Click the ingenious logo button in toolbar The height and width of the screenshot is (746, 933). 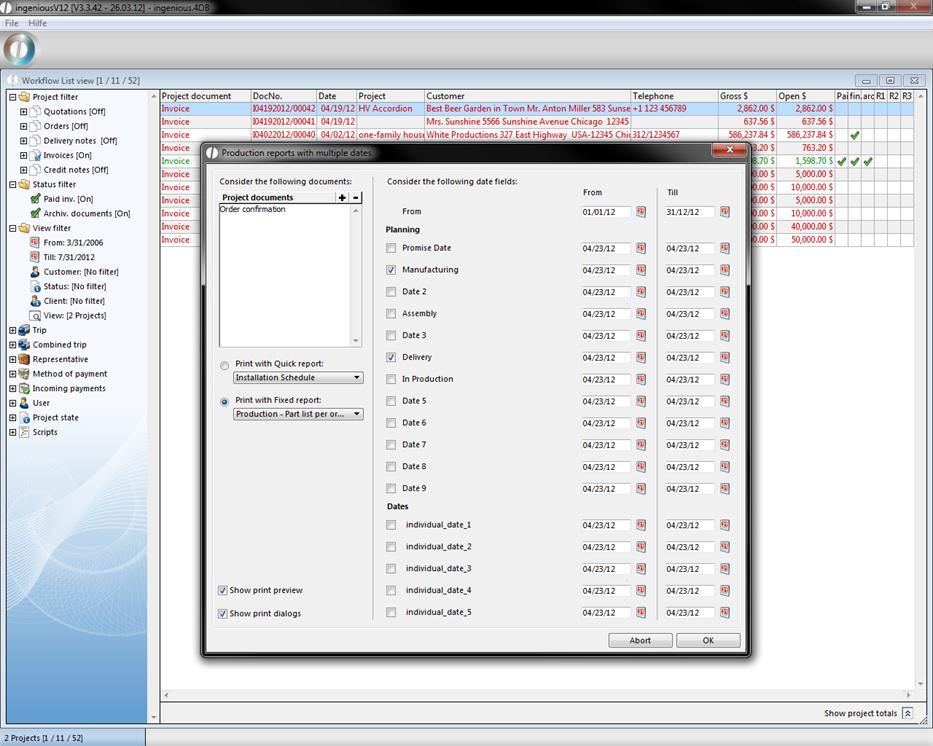pyautogui.click(x=20, y=49)
